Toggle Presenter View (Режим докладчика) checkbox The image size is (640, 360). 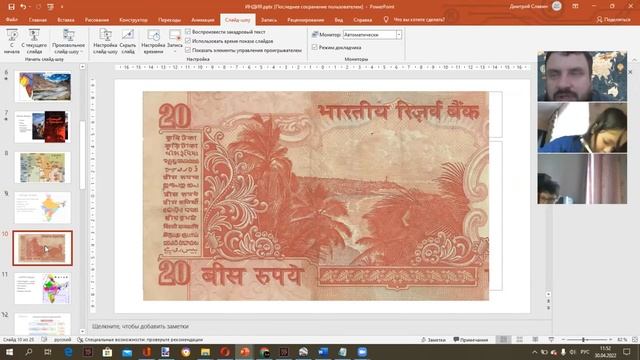pyautogui.click(x=315, y=47)
